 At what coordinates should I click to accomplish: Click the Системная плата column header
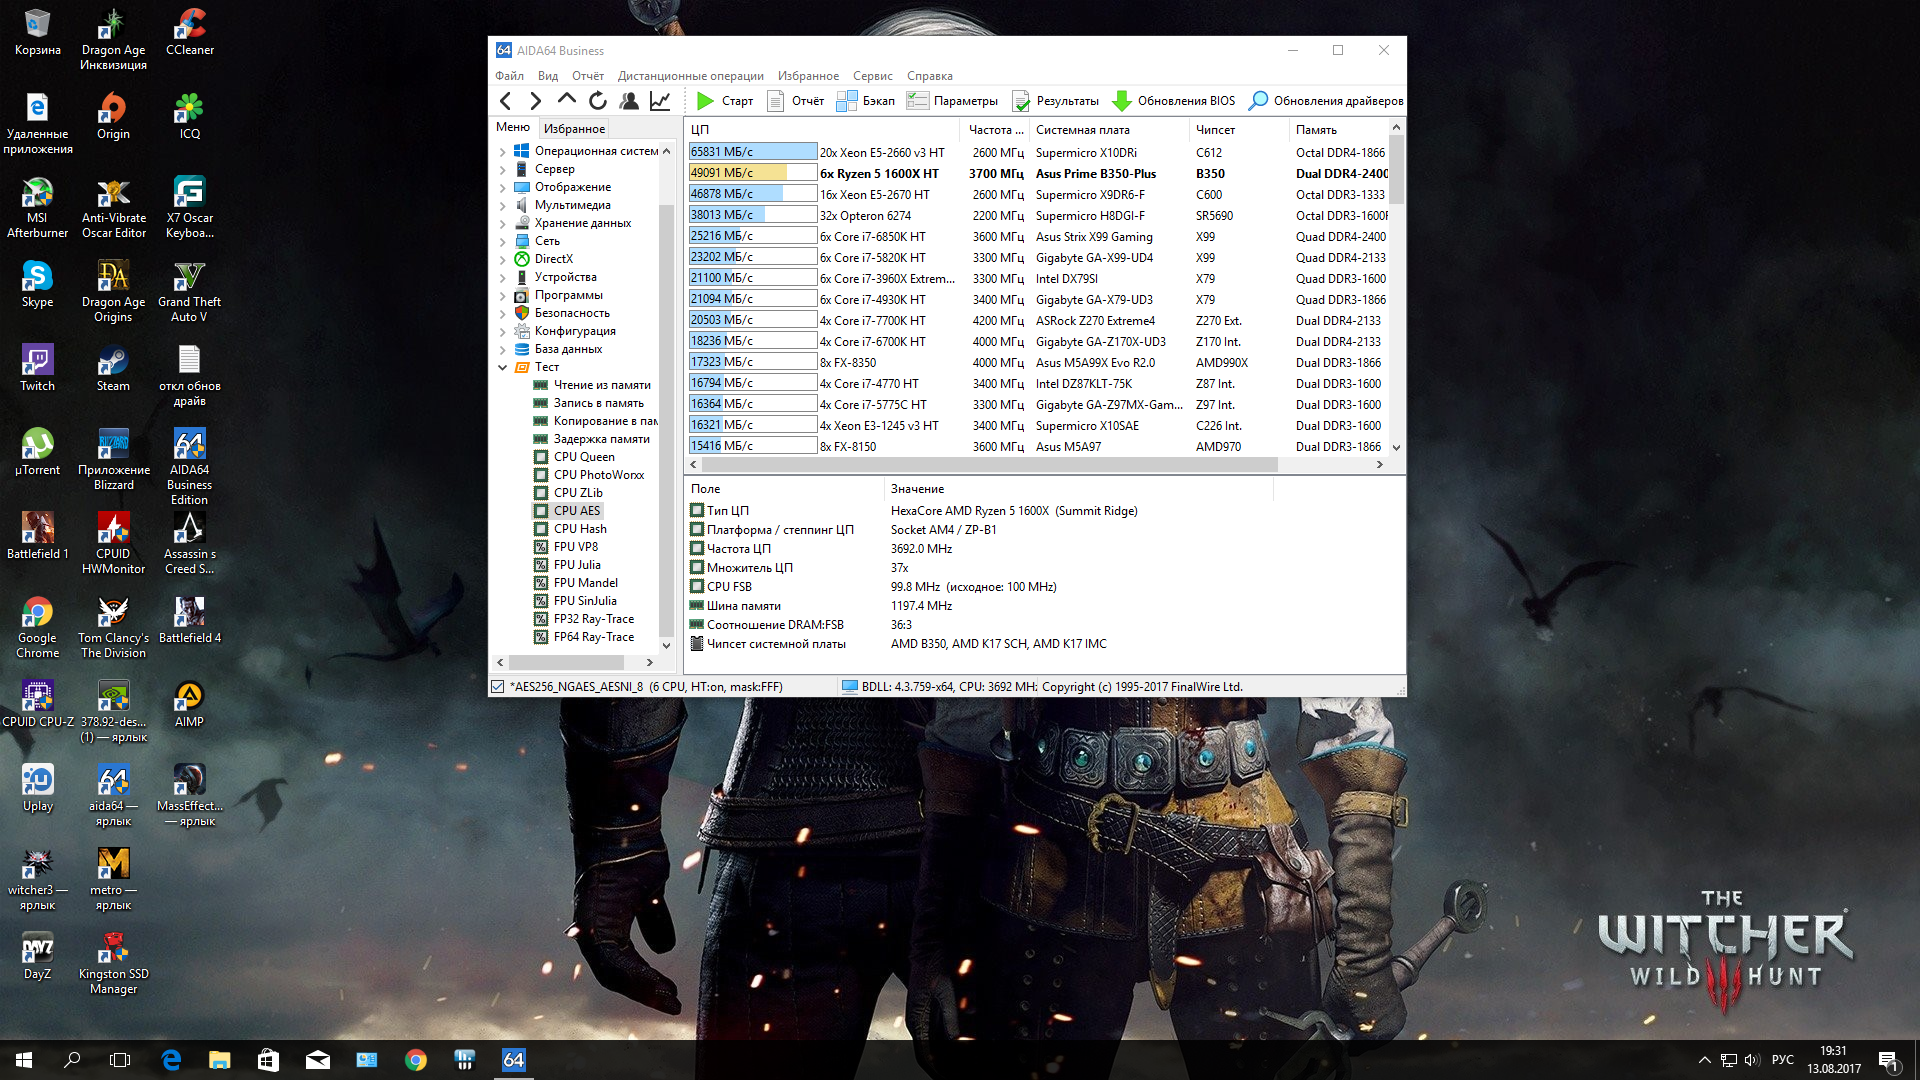(1082, 130)
